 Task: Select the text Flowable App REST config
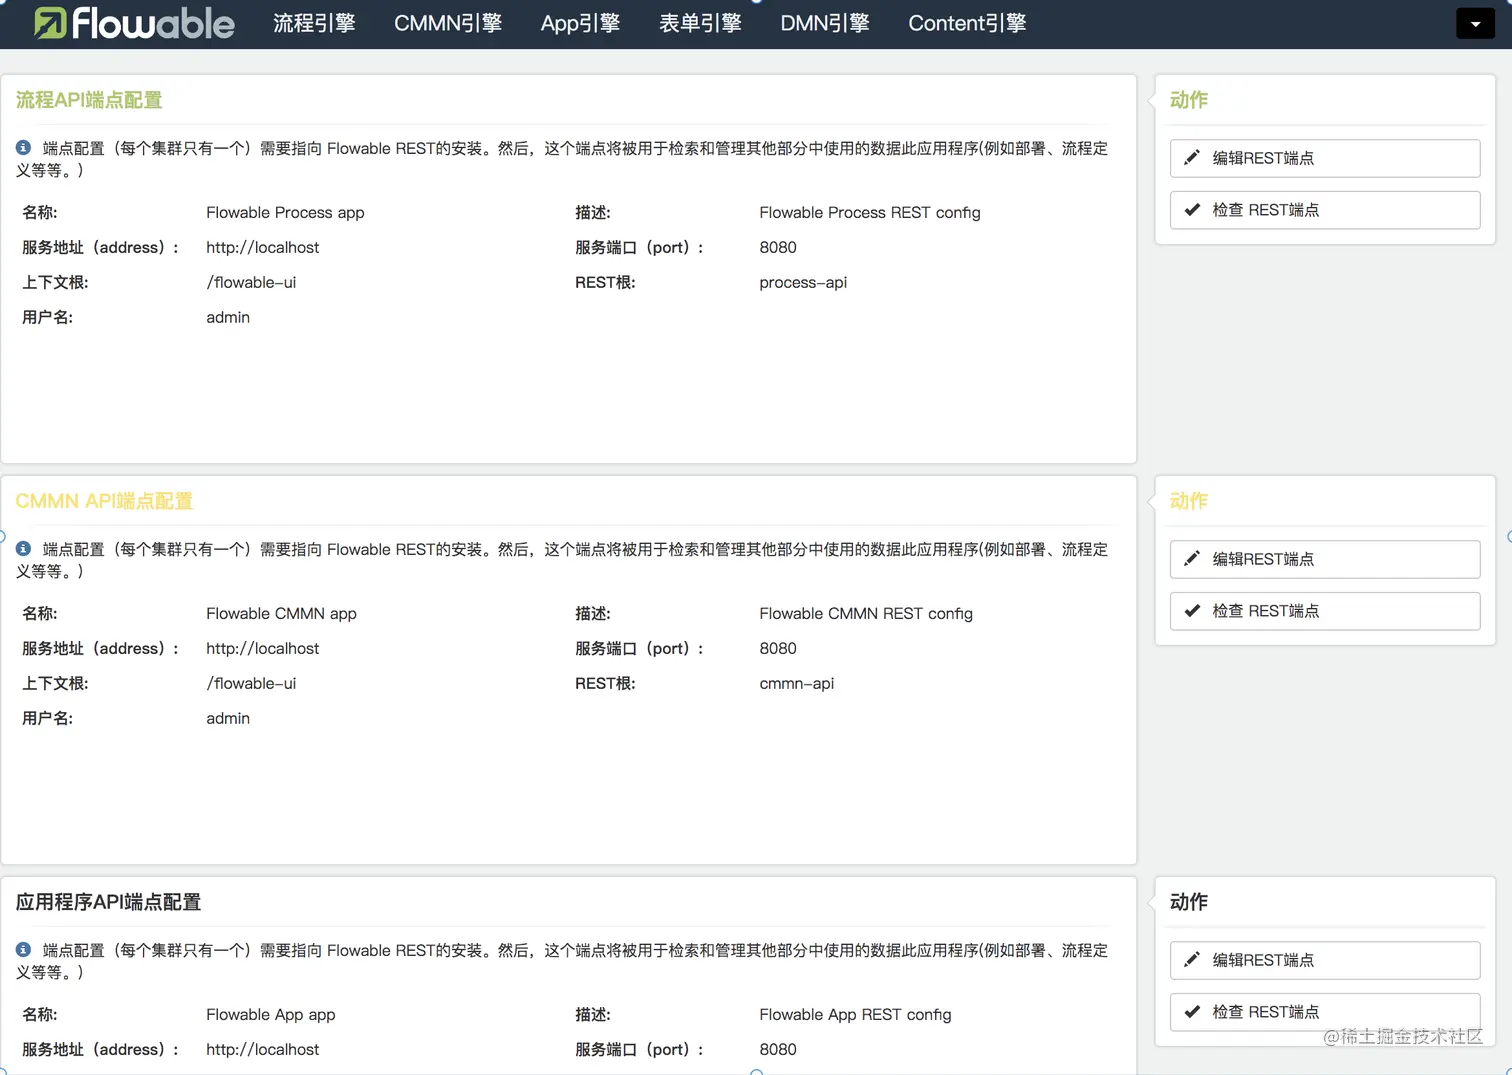(855, 1014)
